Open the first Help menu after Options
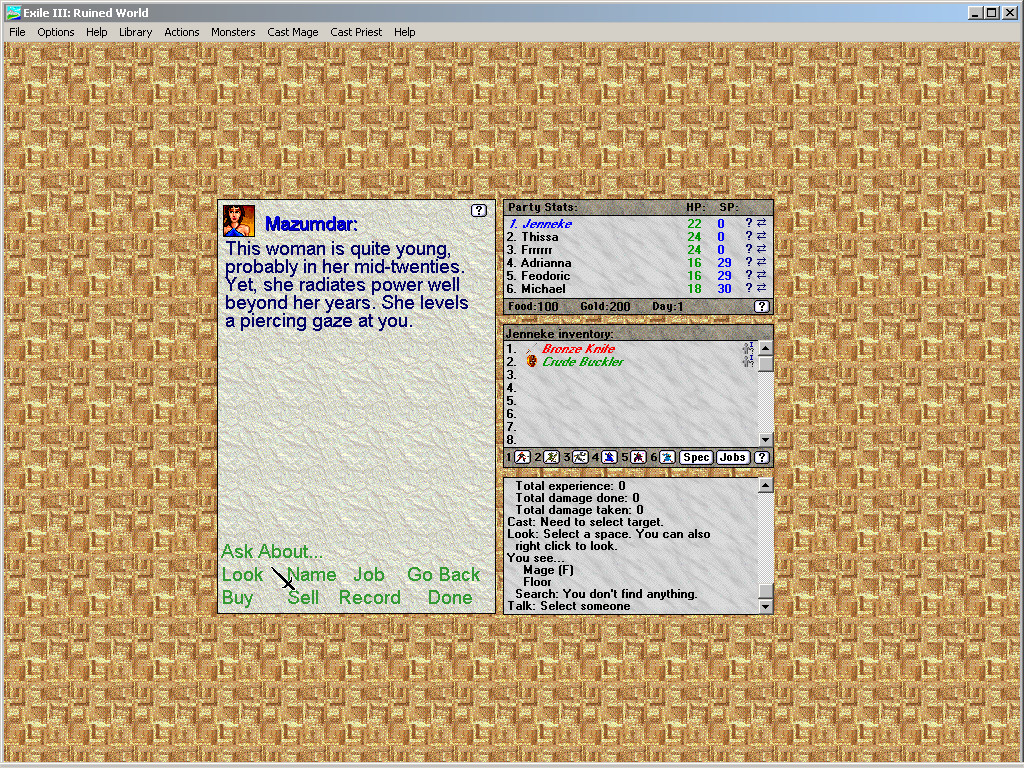 point(97,32)
